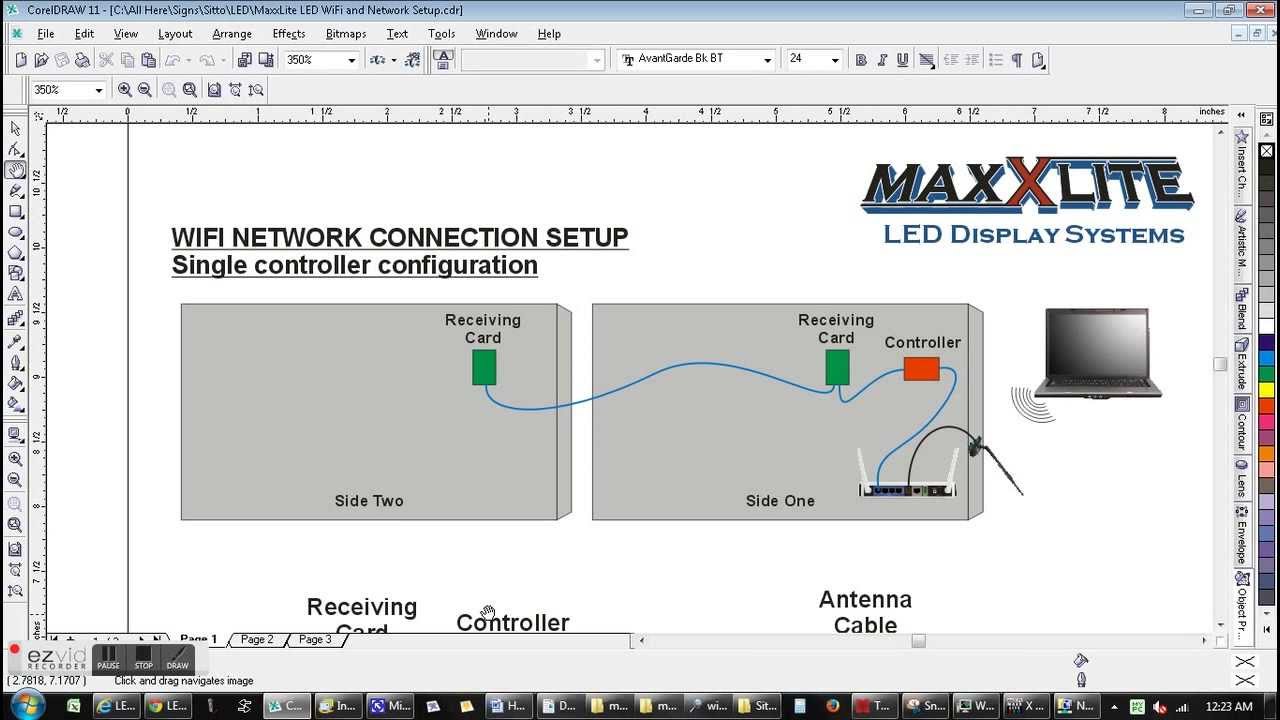This screenshot has width=1280, height=720.
Task: Select the Rectangle tool in toolbox
Action: tap(15, 212)
